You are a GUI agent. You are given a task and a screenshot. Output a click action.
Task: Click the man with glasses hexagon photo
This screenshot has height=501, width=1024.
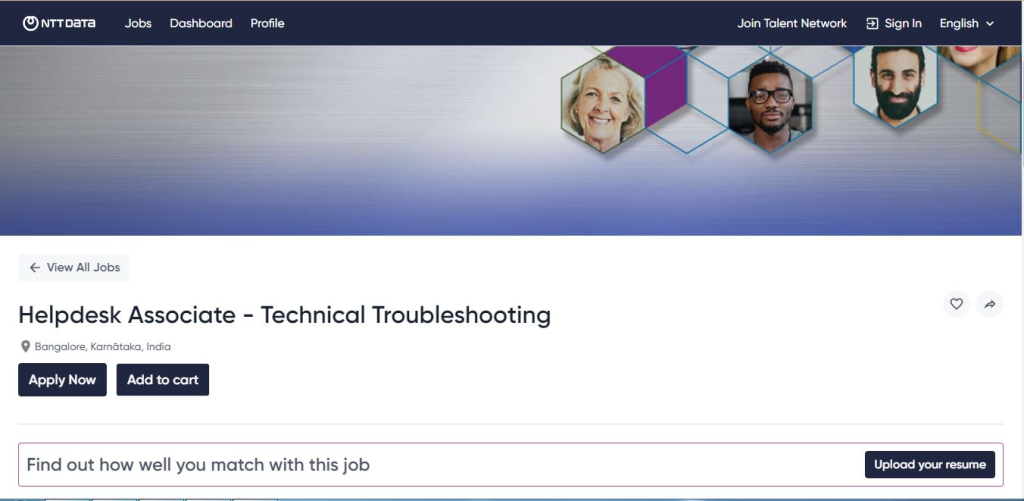(x=771, y=103)
